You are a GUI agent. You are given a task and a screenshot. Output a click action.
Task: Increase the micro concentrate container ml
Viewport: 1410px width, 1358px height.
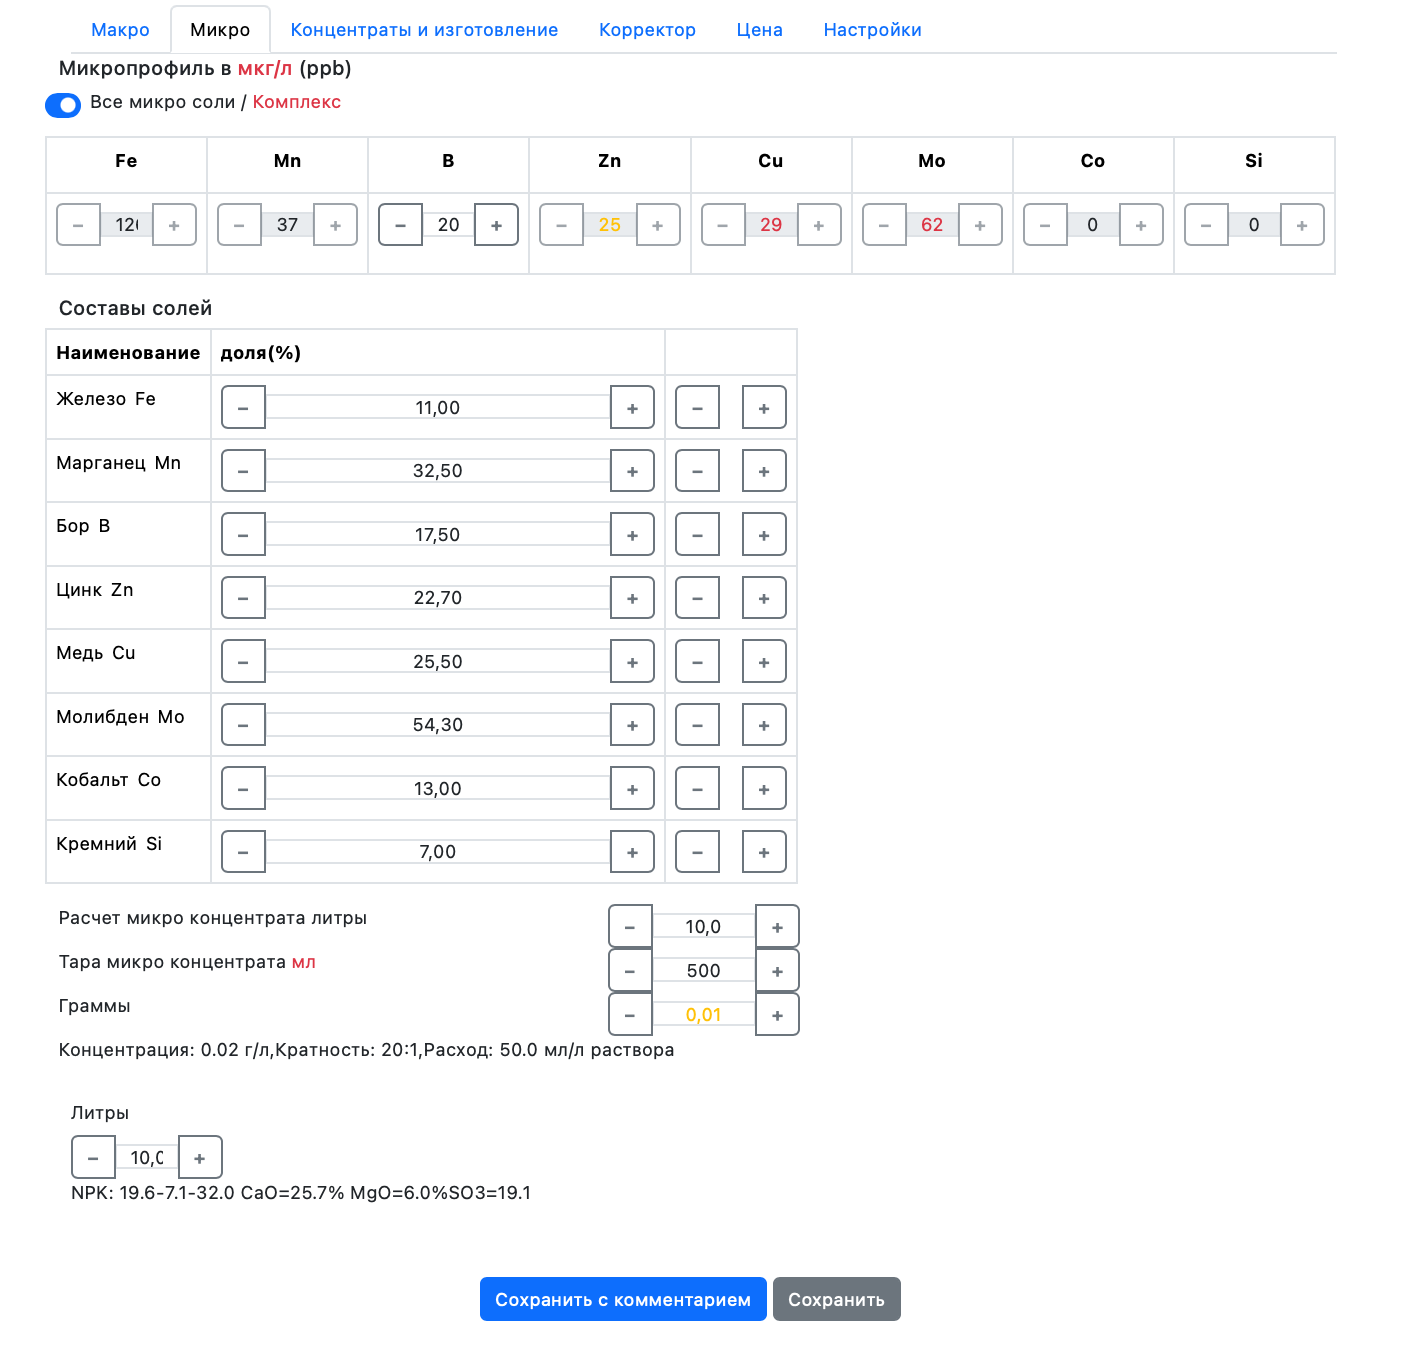(777, 971)
